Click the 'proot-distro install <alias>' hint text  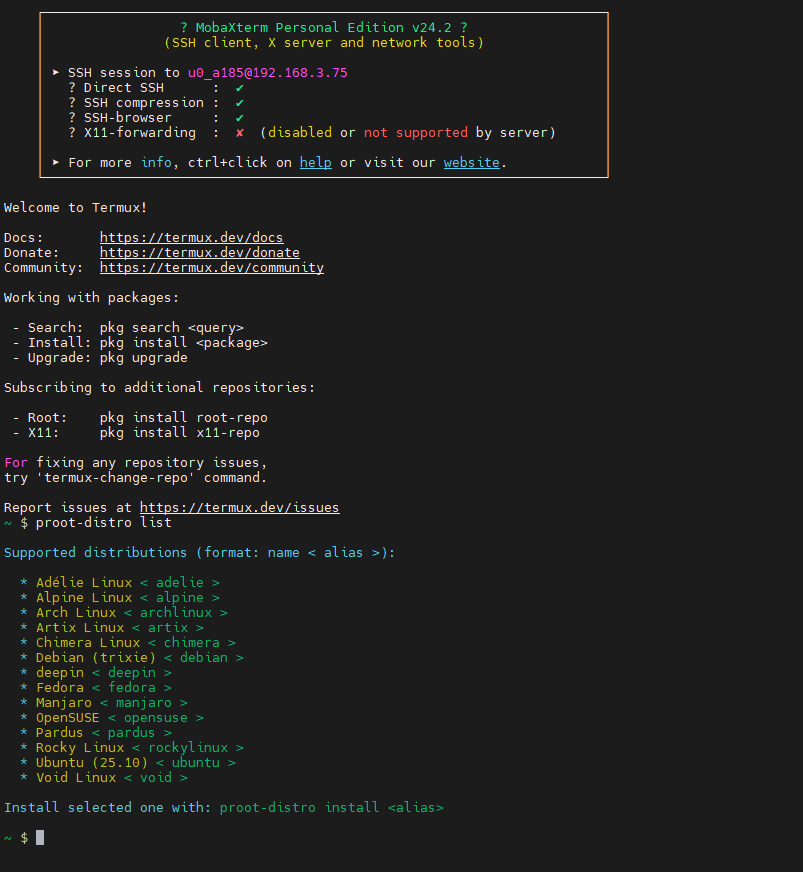331,808
